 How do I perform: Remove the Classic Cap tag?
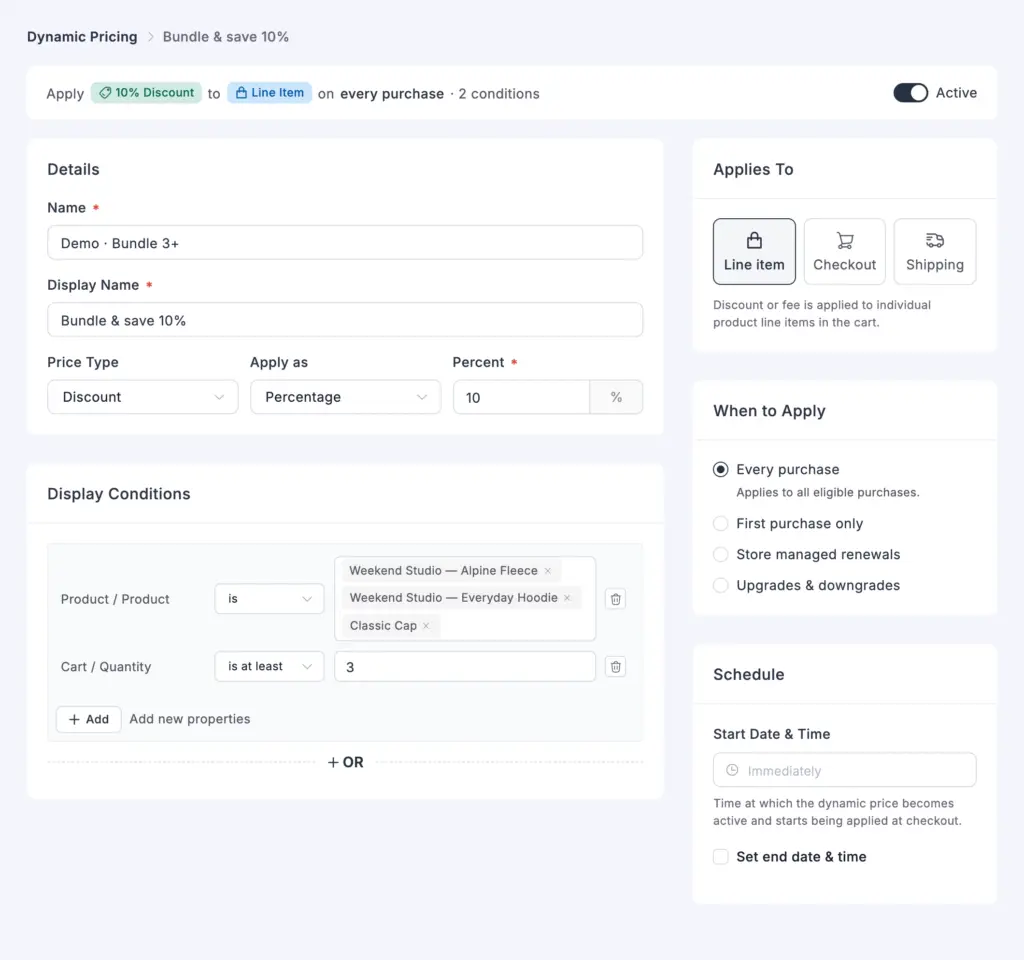click(426, 626)
